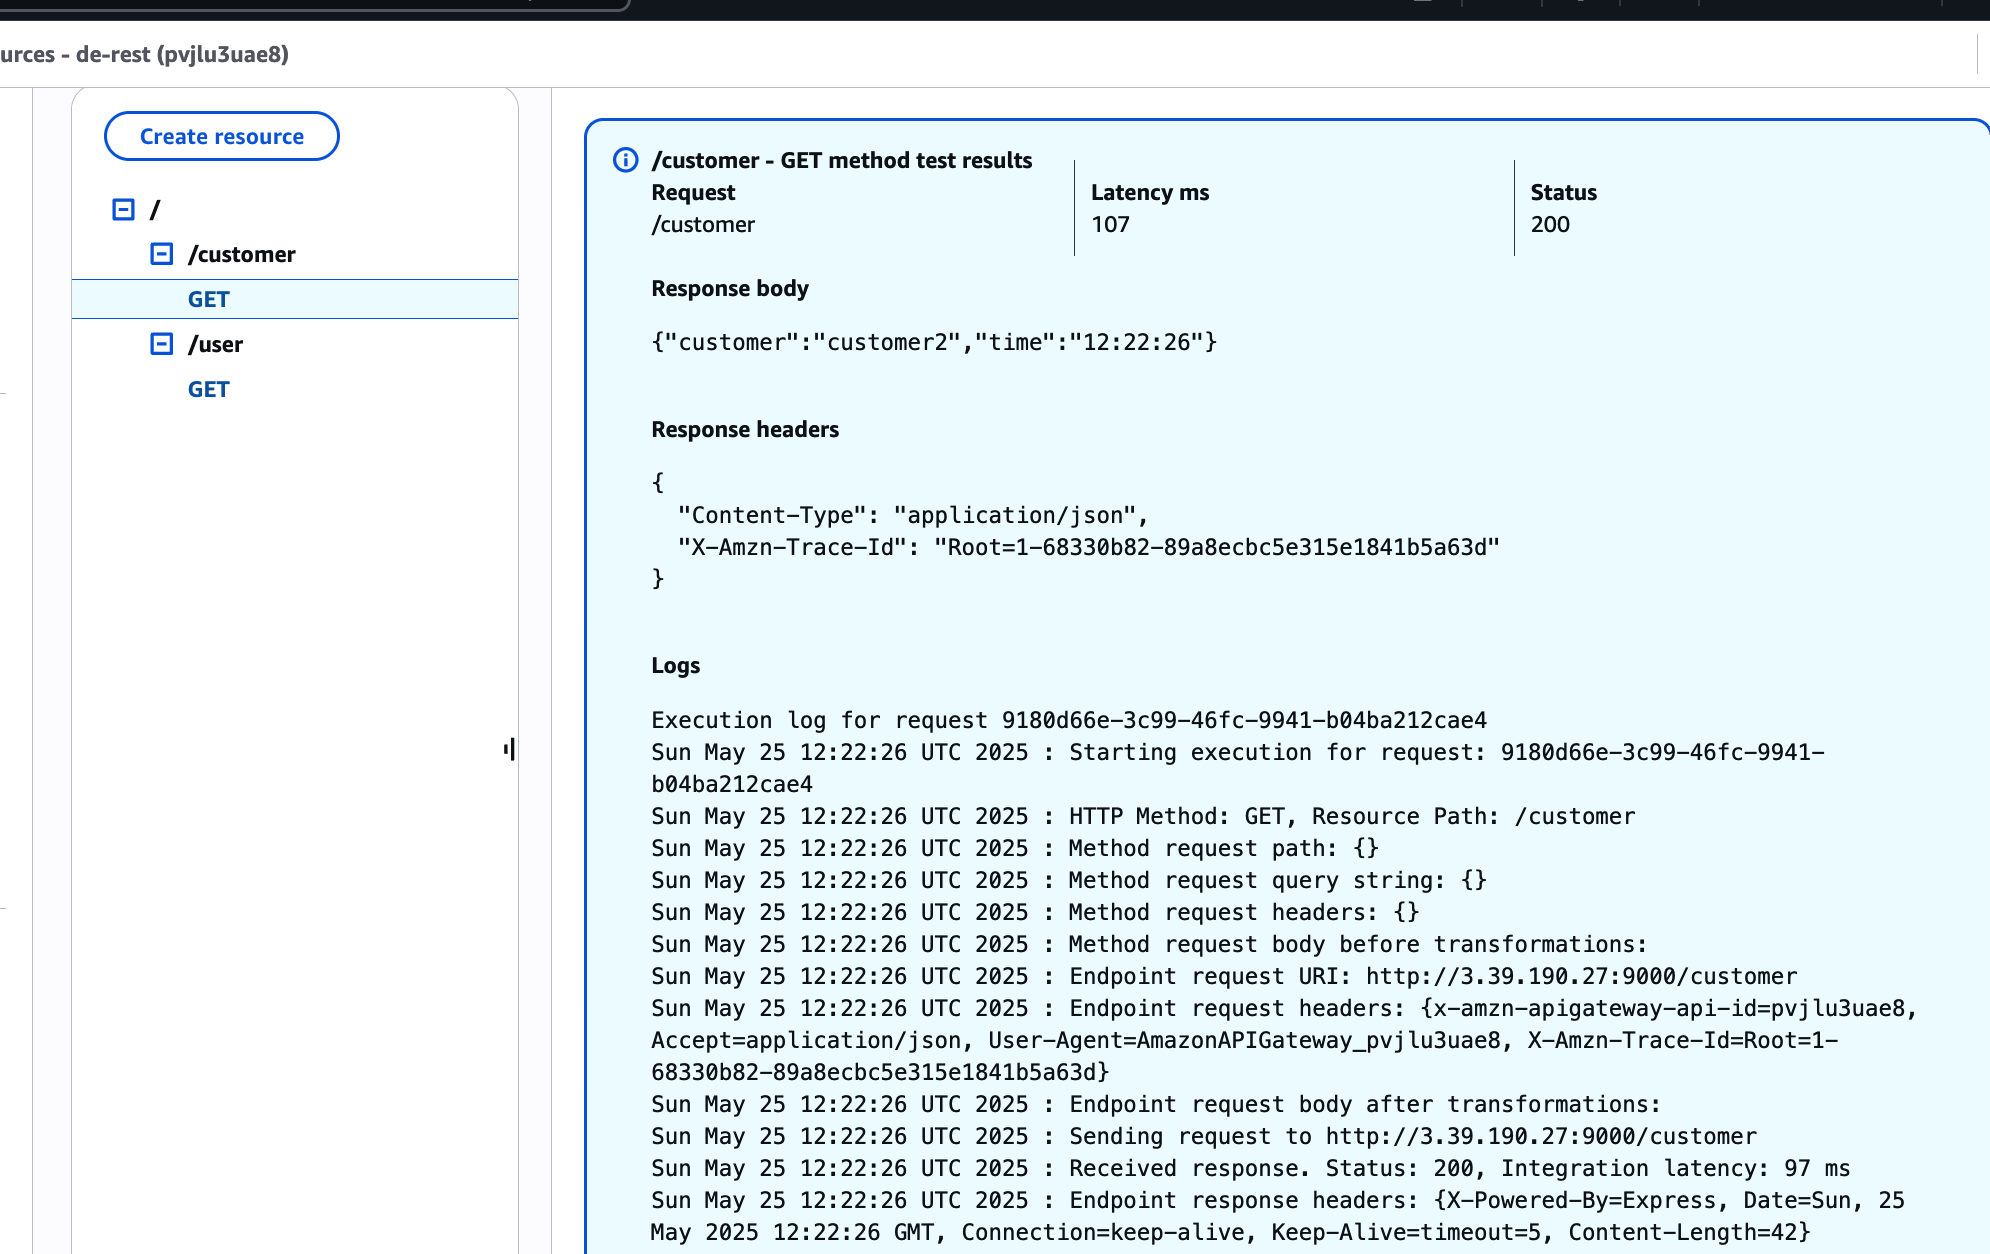Click the /customer GET method test results title
This screenshot has height=1254, width=1990.
[841, 160]
